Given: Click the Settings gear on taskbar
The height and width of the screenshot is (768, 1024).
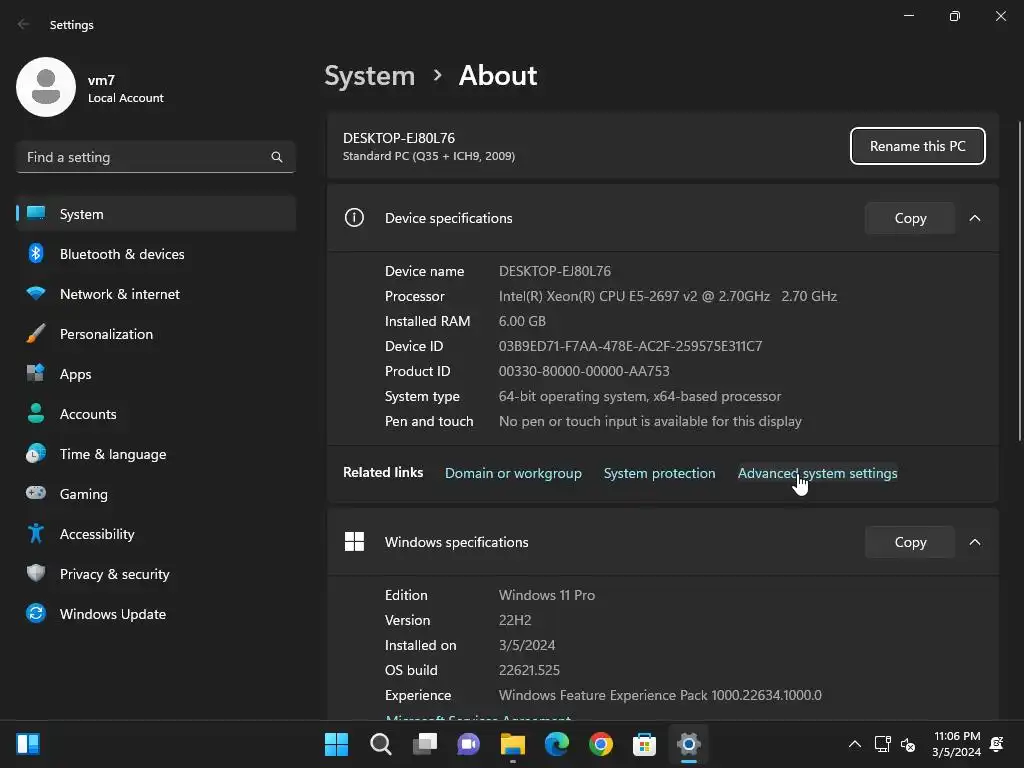Looking at the screenshot, I should [x=689, y=744].
